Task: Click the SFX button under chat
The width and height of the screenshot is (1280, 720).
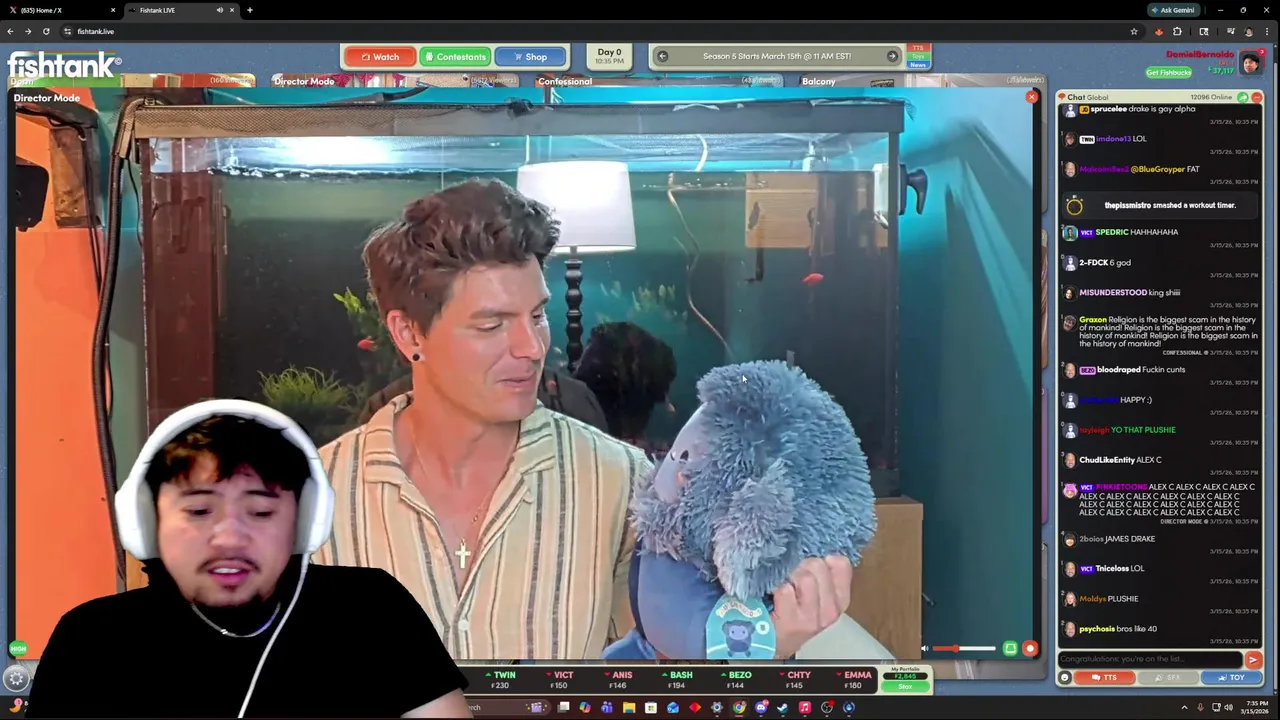Action: 1167,678
